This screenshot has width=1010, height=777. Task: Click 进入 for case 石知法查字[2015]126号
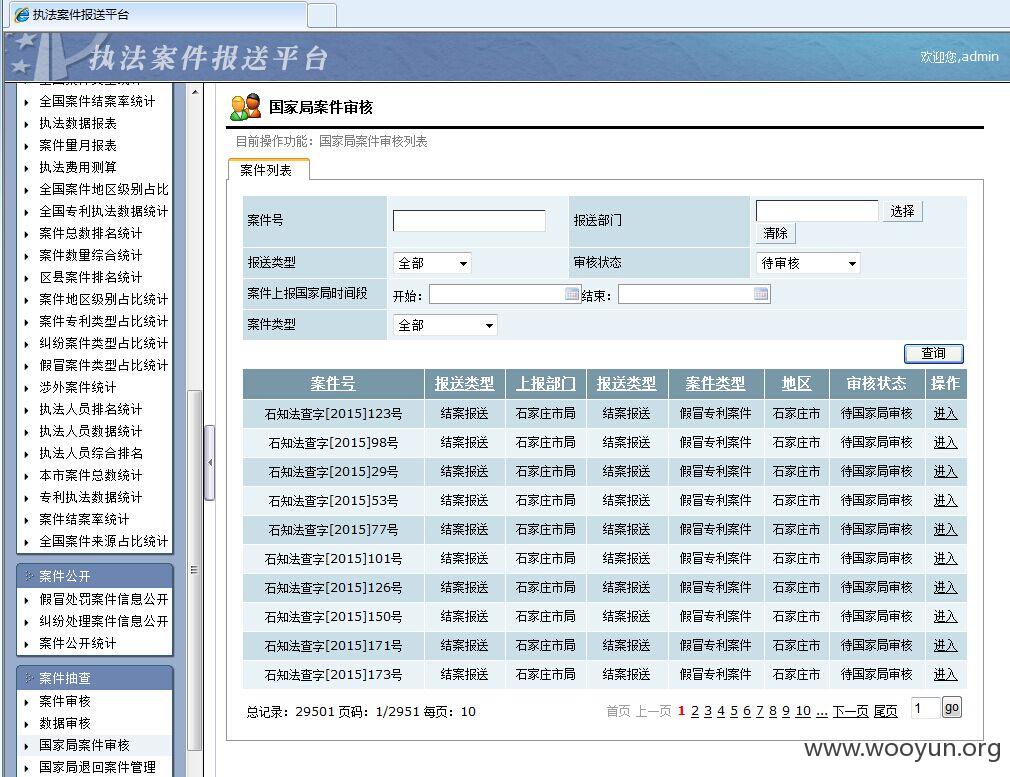pos(945,588)
